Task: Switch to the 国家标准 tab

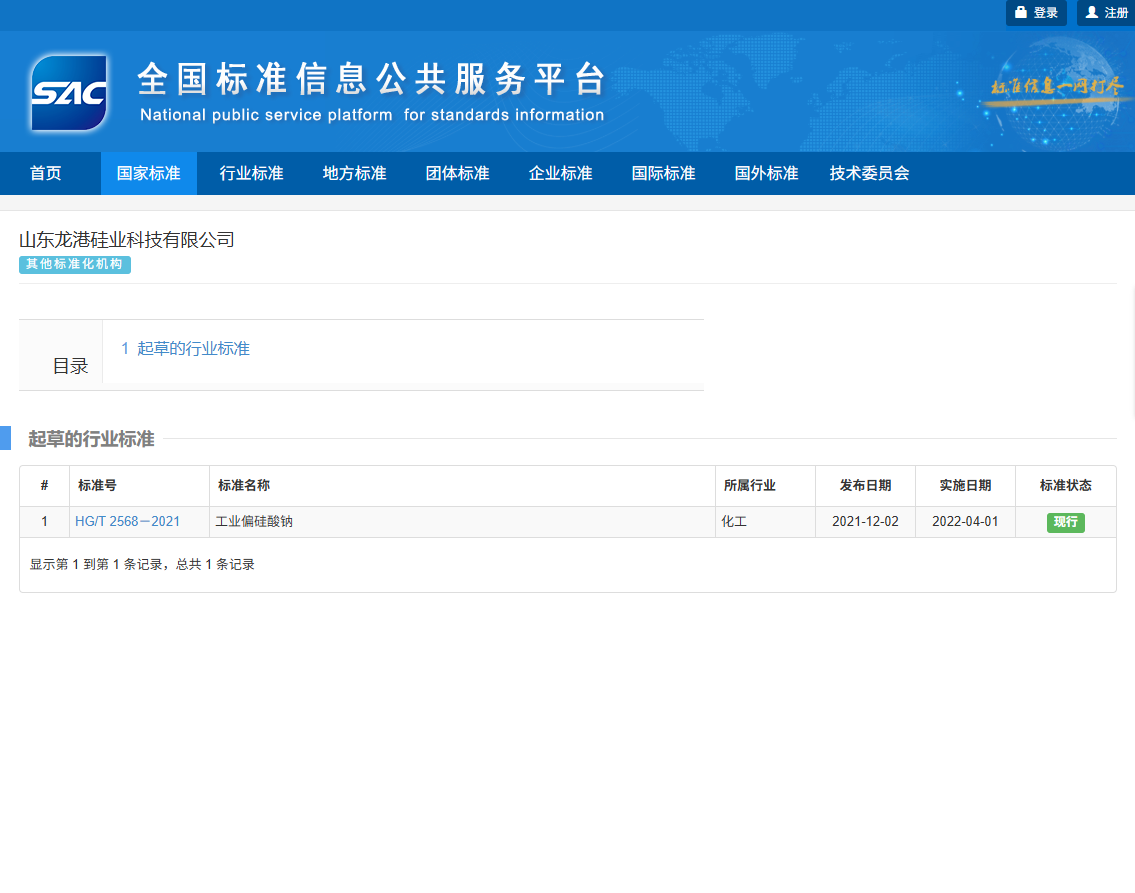Action: click(x=148, y=173)
